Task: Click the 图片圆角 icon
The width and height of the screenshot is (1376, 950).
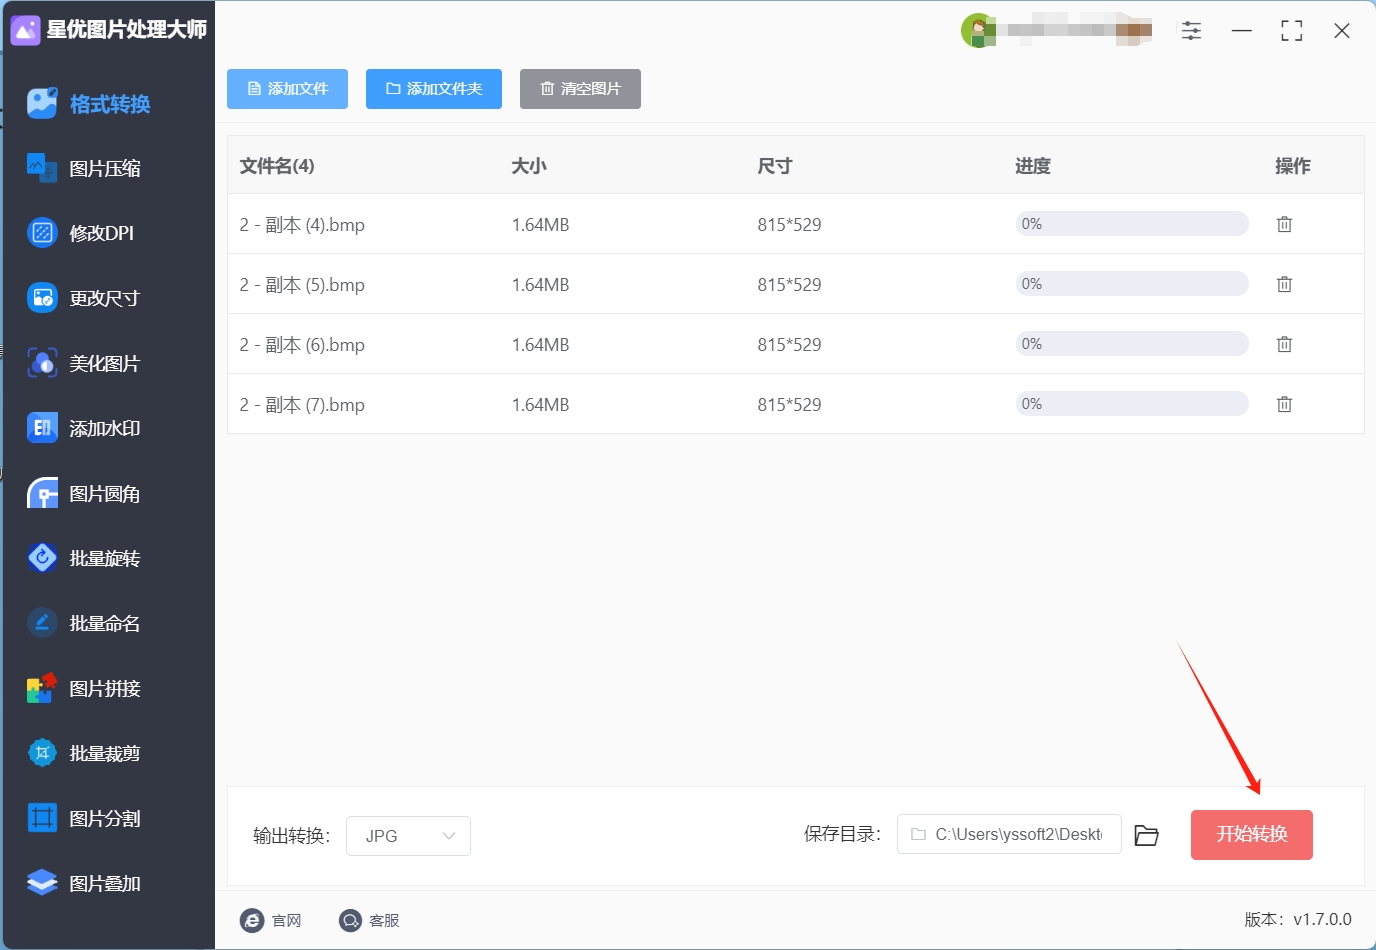Action: click(42, 494)
